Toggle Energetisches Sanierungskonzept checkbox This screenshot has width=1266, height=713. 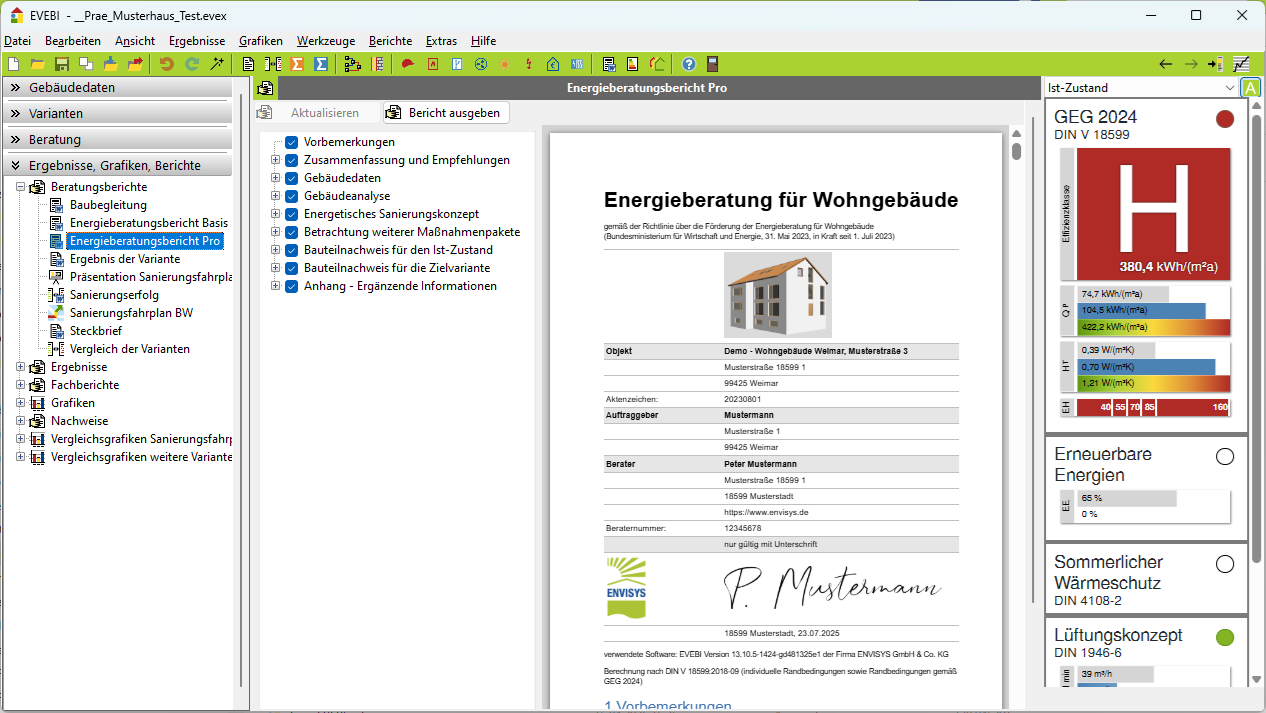[292, 214]
